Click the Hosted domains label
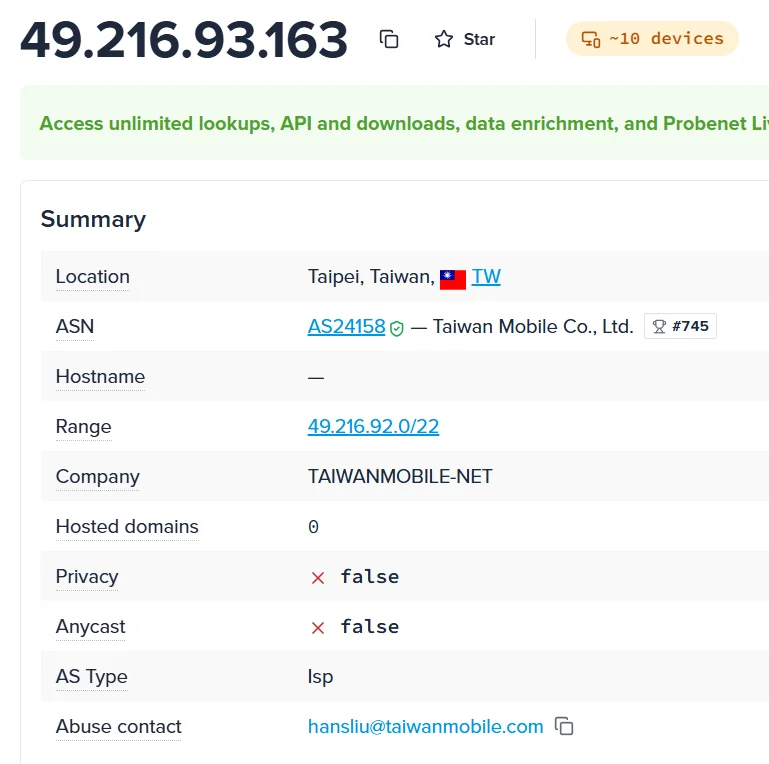This screenshot has width=769, height=764. (x=127, y=527)
